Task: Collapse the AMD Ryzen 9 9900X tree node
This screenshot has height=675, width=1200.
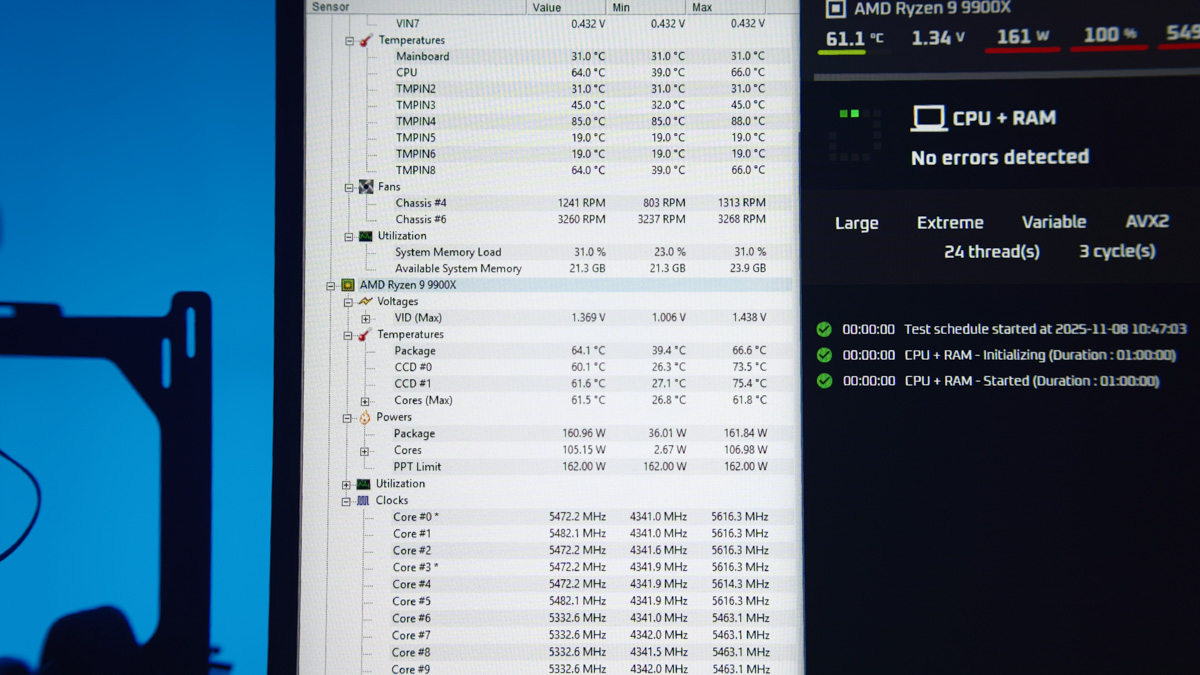Action: 331,286
